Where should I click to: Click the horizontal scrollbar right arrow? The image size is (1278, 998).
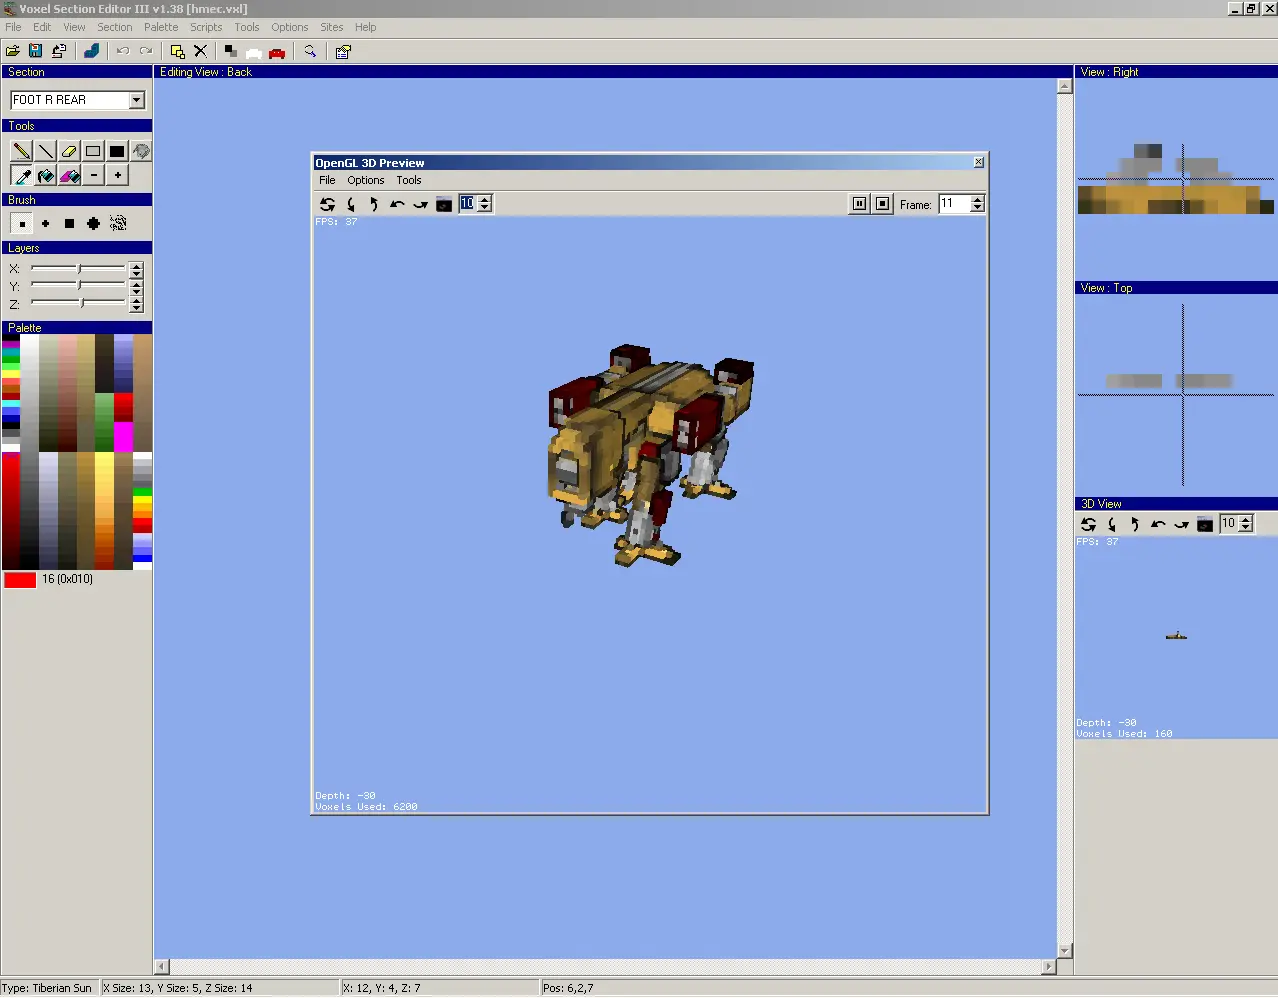[1048, 967]
